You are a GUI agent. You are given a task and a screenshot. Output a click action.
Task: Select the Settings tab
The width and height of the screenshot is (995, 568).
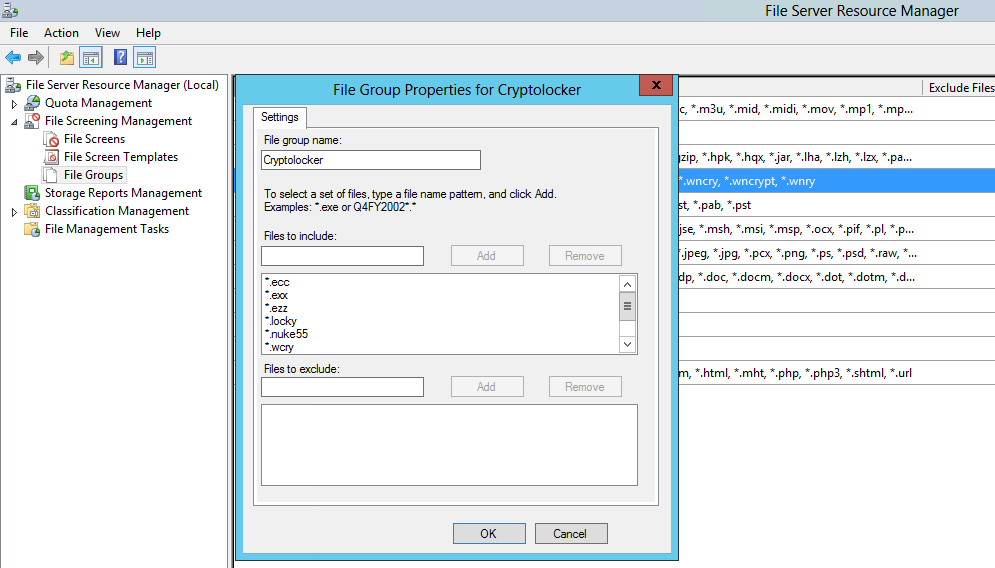(280, 117)
